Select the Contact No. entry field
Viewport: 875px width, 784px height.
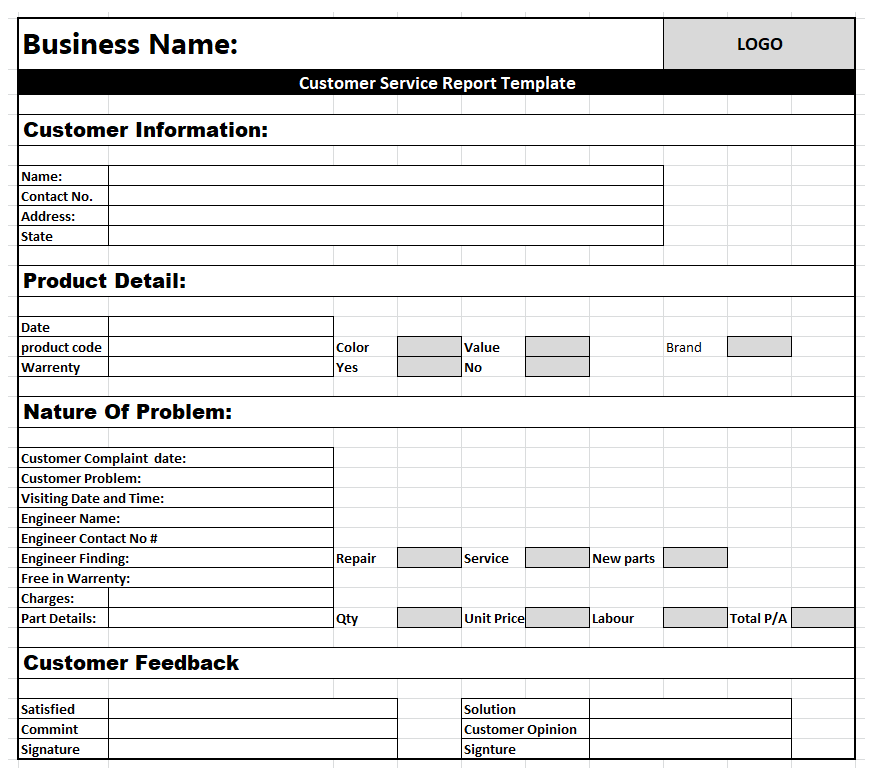point(385,196)
